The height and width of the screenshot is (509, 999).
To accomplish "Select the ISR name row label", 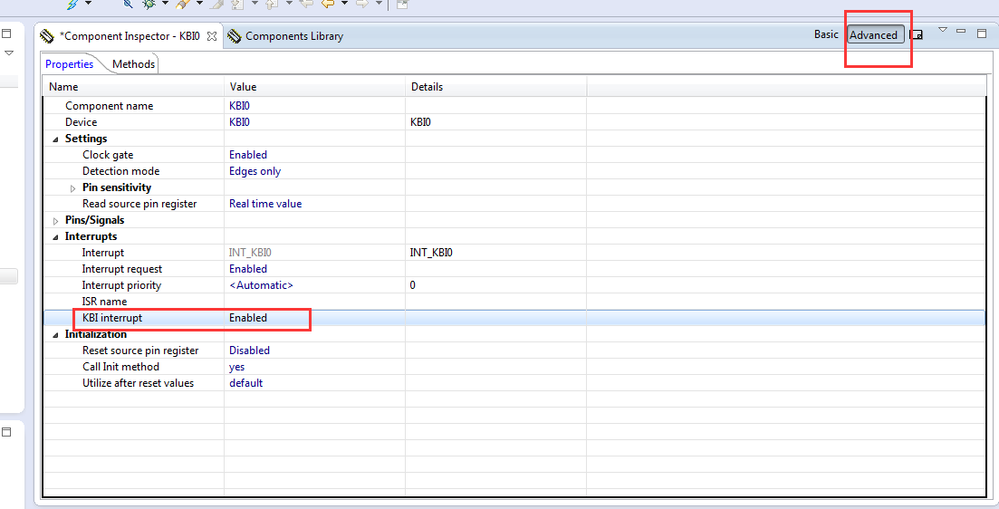I will tap(104, 302).
